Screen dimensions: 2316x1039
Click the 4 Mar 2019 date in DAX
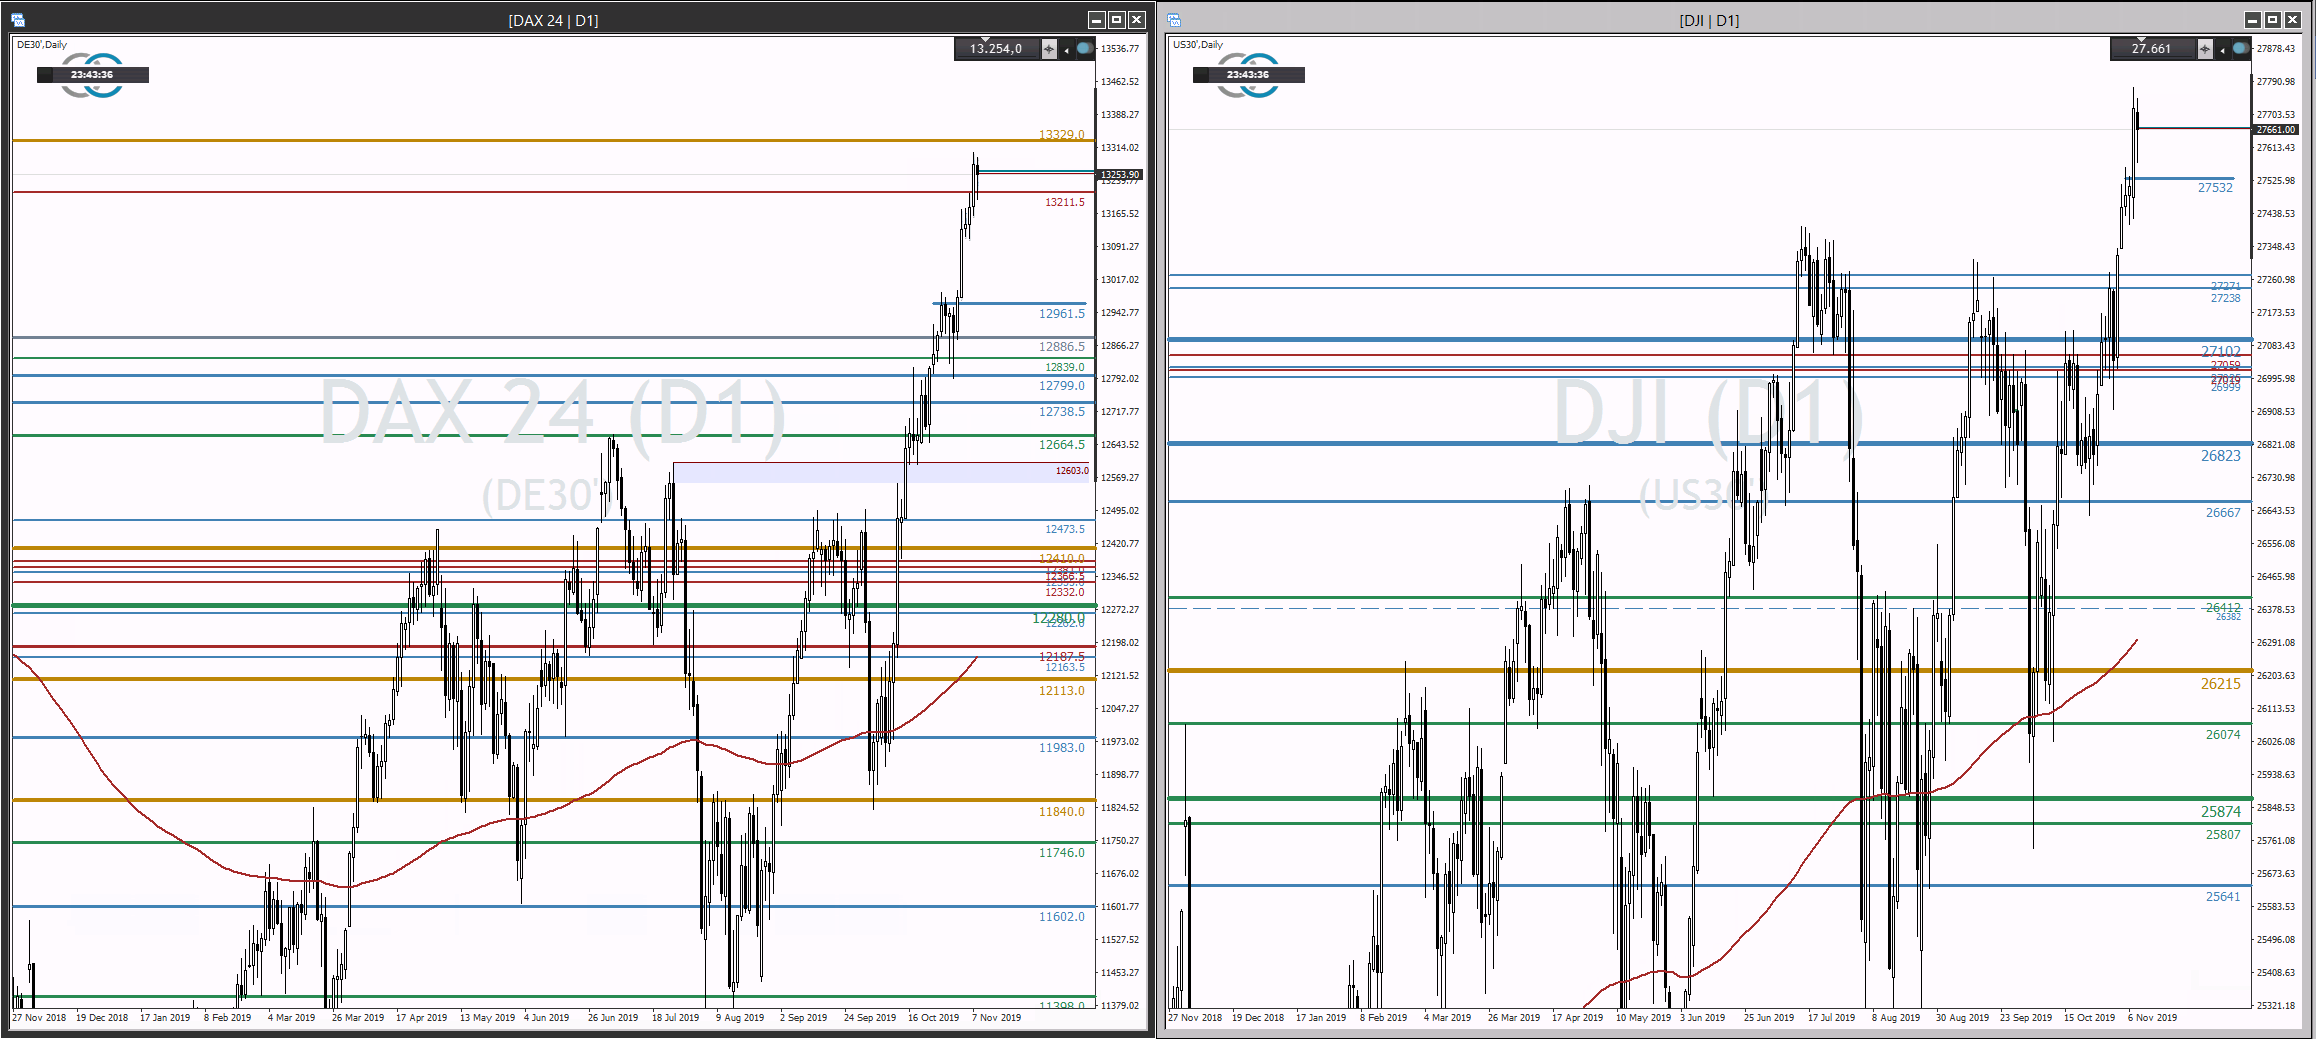pyautogui.click(x=291, y=1018)
